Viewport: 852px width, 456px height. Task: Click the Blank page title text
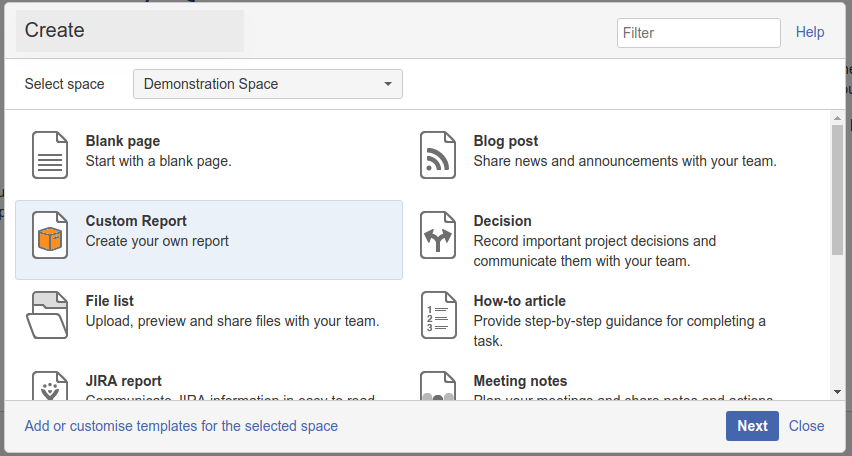(123, 141)
